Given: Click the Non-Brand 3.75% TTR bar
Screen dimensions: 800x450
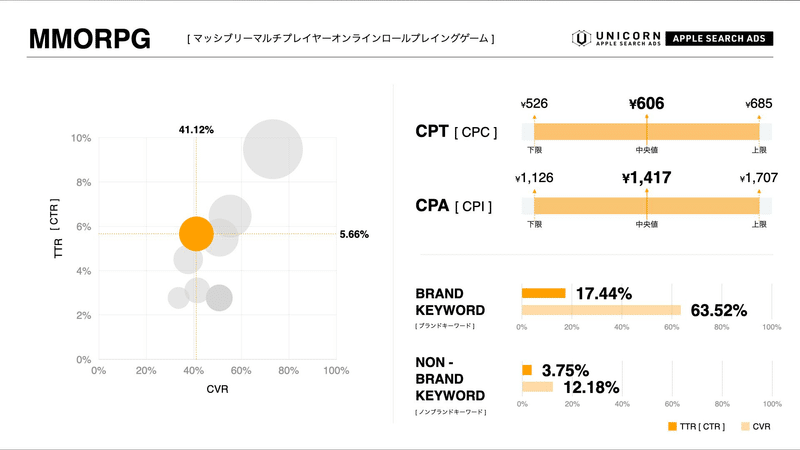Looking at the screenshot, I should point(527,370).
